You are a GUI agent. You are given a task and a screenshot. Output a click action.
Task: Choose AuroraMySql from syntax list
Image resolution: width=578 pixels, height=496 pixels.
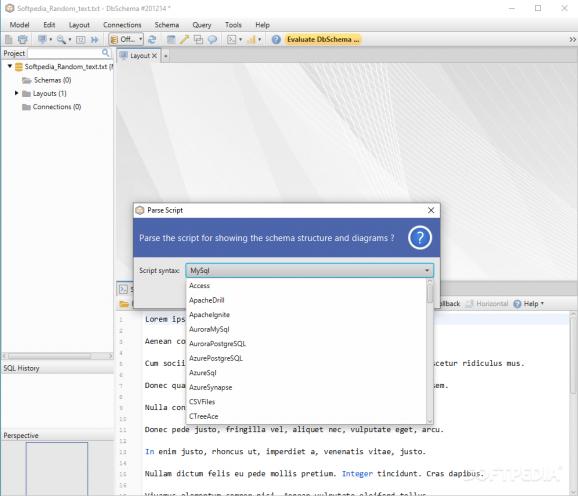(x=306, y=329)
